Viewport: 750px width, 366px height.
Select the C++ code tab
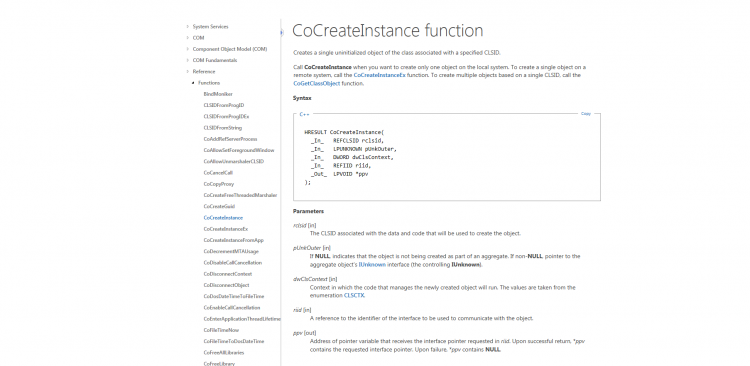click(x=304, y=114)
